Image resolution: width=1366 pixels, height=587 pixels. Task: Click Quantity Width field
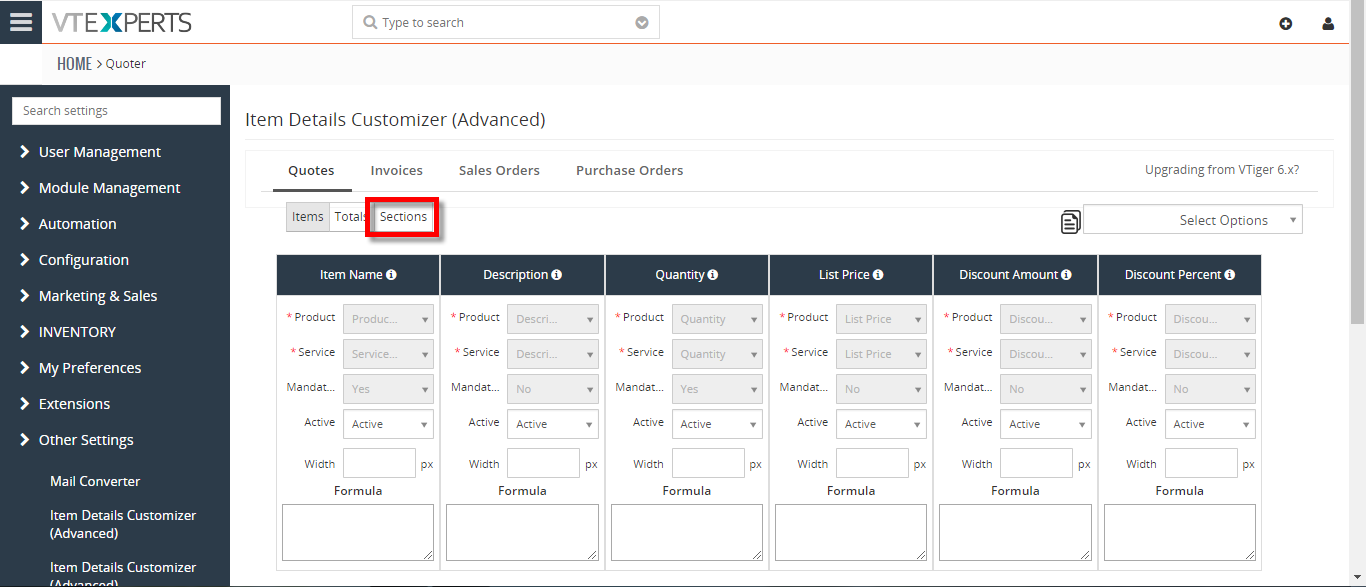click(708, 463)
